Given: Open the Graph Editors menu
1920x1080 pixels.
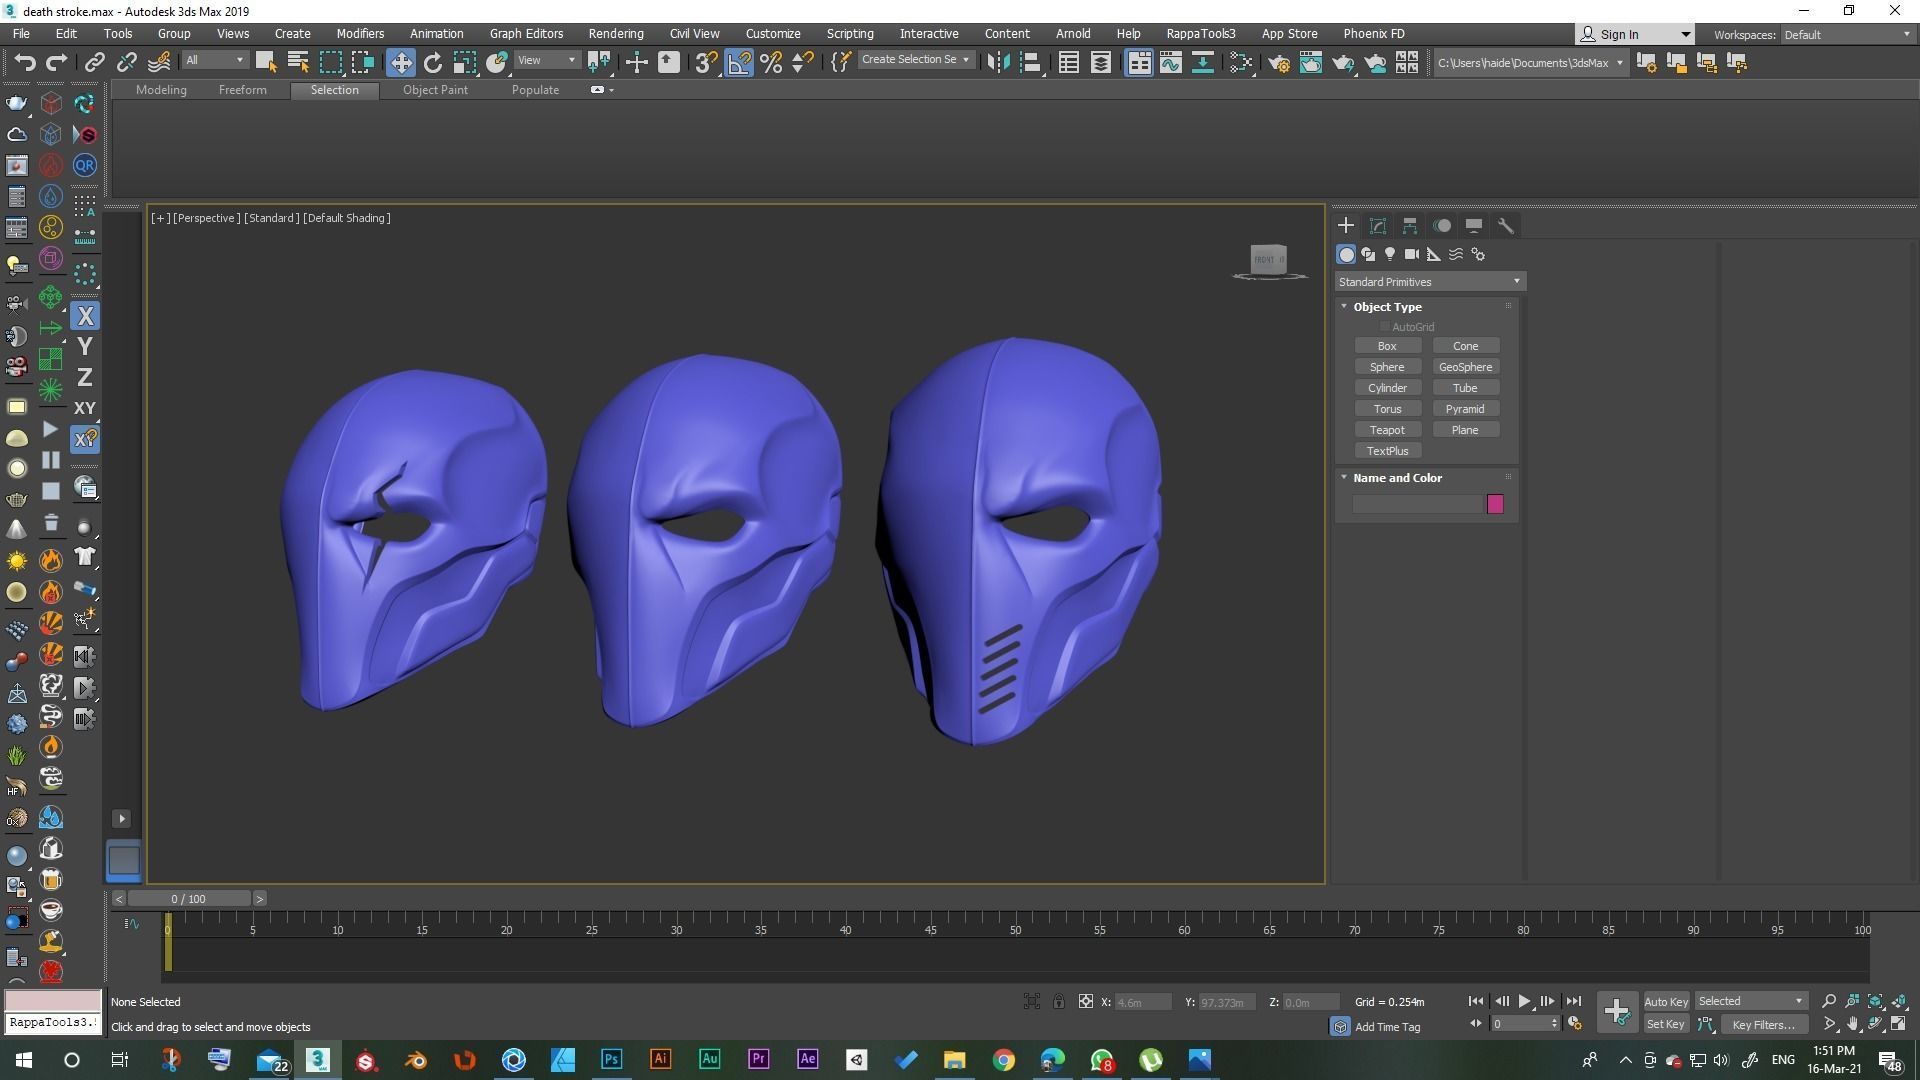Looking at the screenshot, I should coord(526,34).
